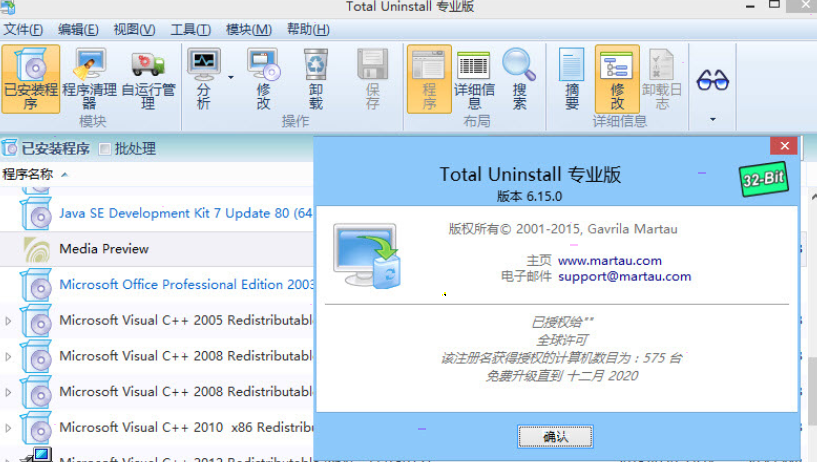Open the 编辑(E) menu
Screen dimensions: 817x462
(78, 30)
